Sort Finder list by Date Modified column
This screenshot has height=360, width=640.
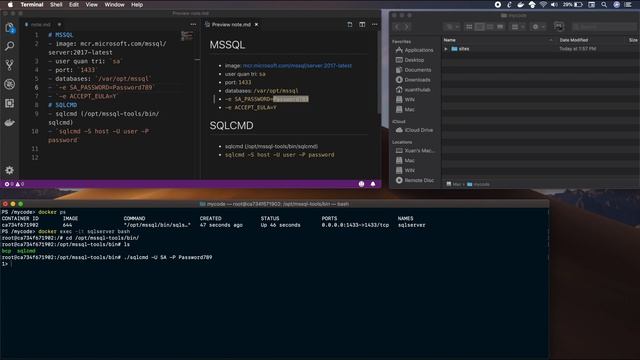590,40
